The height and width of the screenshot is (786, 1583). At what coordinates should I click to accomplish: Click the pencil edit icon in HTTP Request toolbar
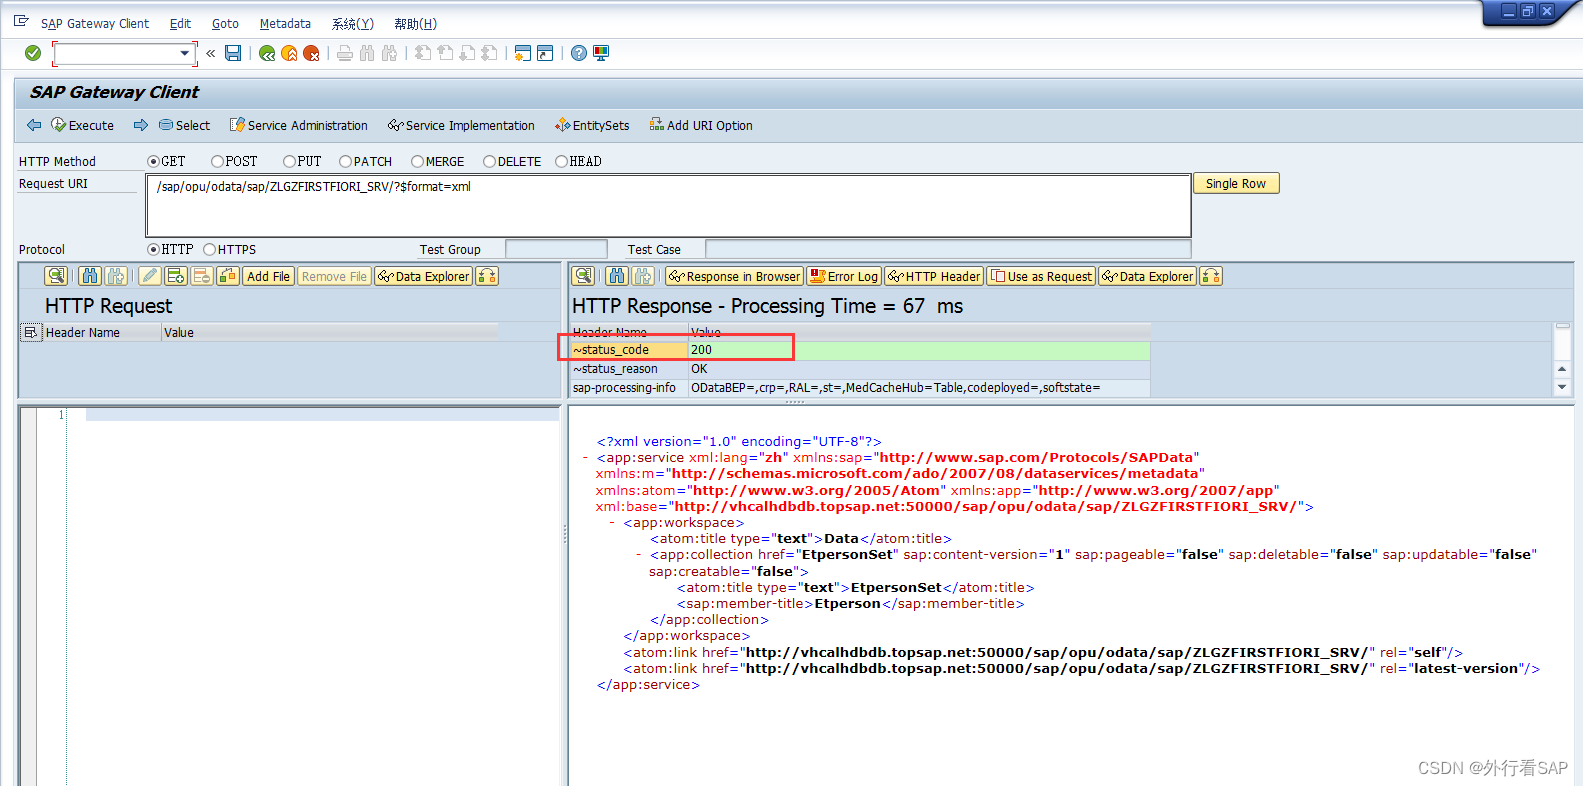tap(150, 276)
